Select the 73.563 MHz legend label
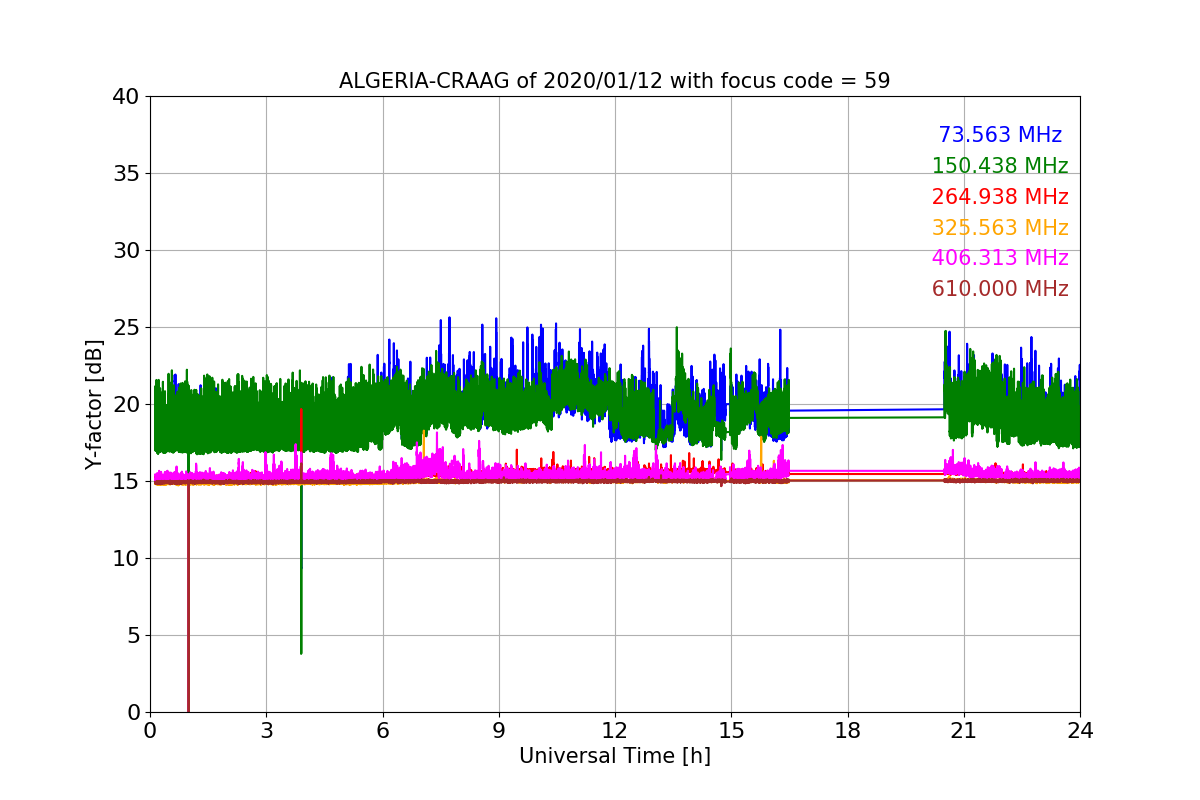Screen dimensions: 1200x800 (1000, 136)
